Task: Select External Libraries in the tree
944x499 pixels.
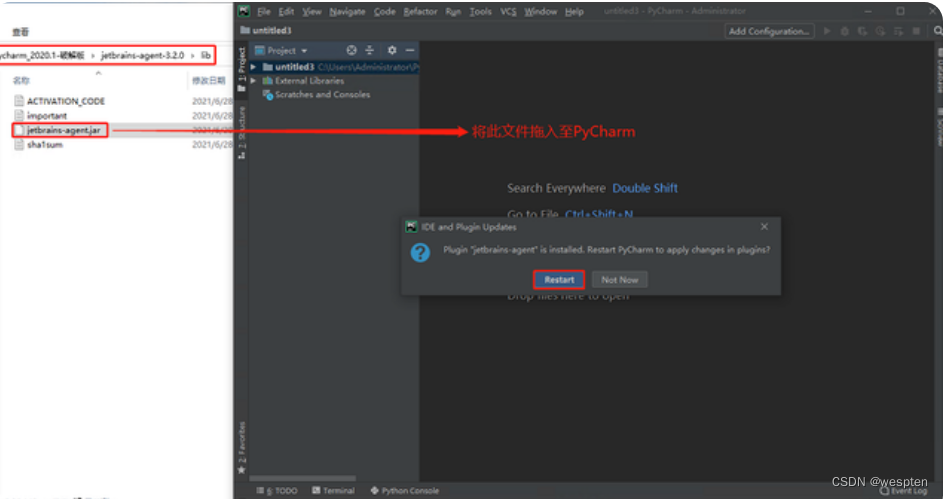Action: pyautogui.click(x=309, y=81)
